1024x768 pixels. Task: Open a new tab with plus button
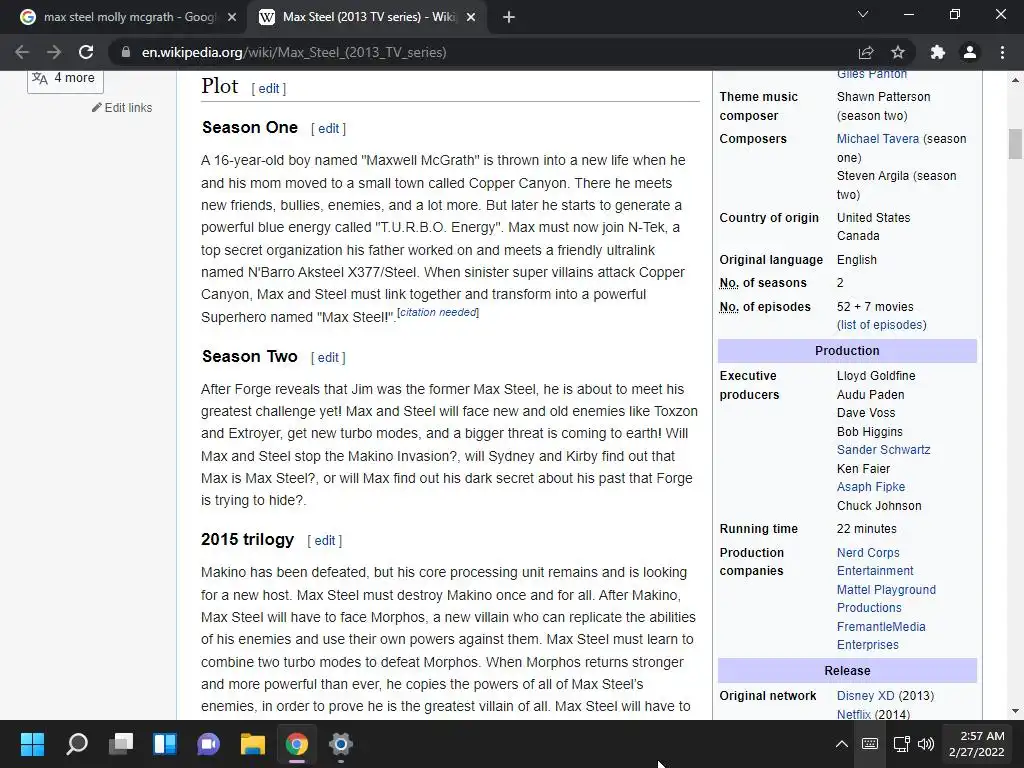pos(509,17)
